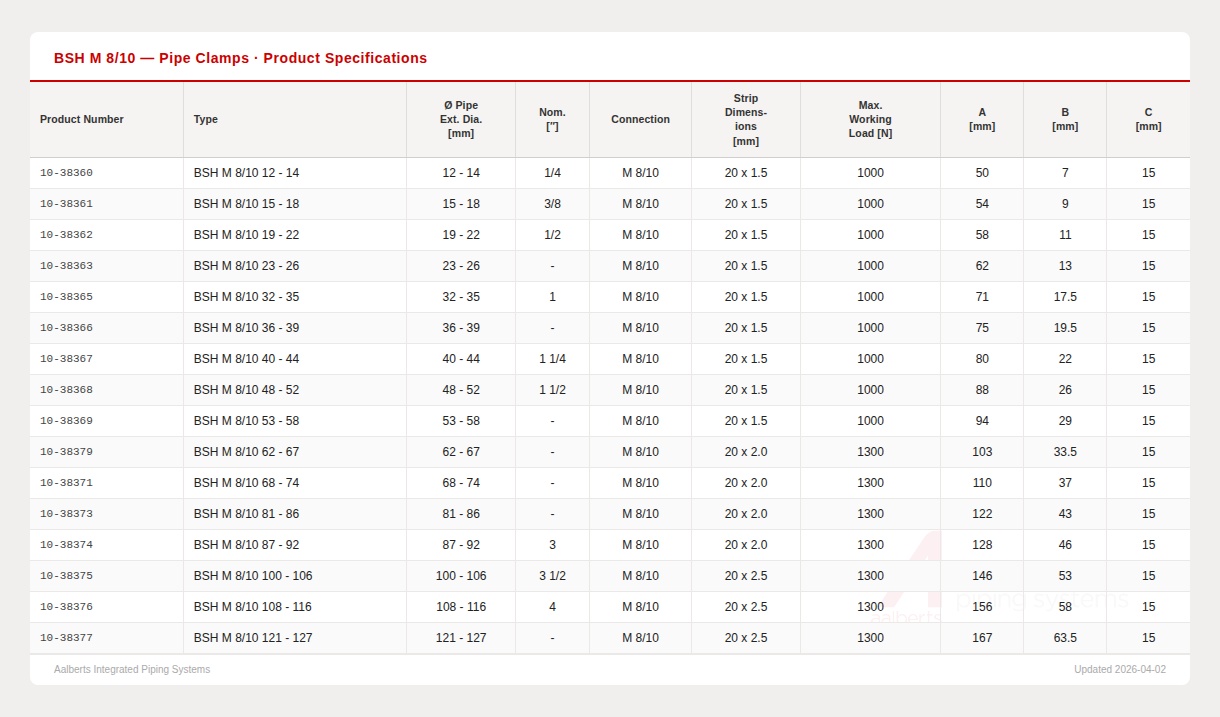Click the Max. Working Load column header
Screen dimensions: 1220x717
870,119
